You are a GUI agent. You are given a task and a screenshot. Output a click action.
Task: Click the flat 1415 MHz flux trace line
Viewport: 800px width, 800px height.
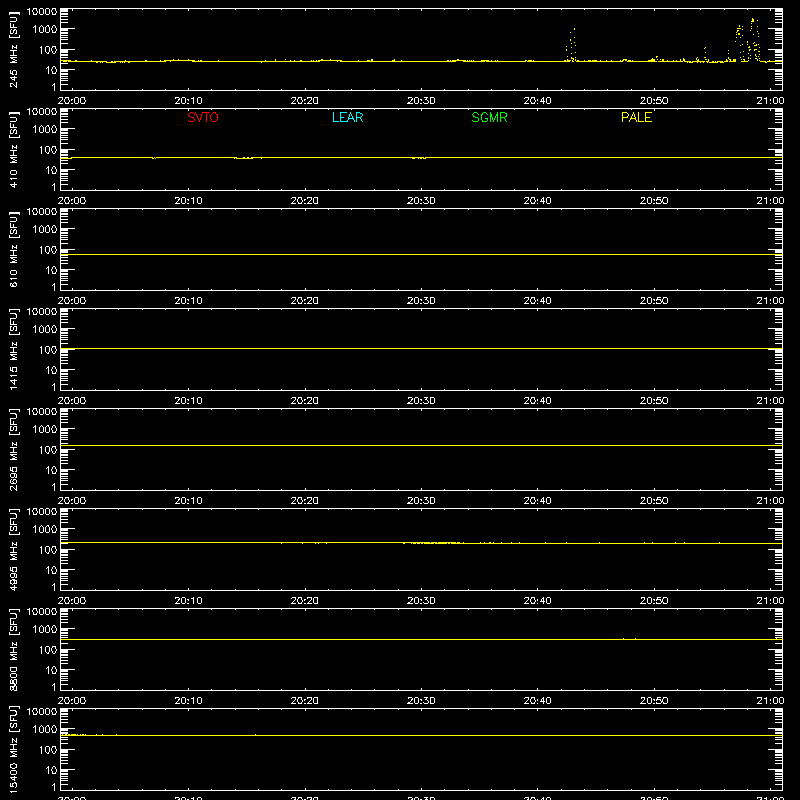coord(421,348)
